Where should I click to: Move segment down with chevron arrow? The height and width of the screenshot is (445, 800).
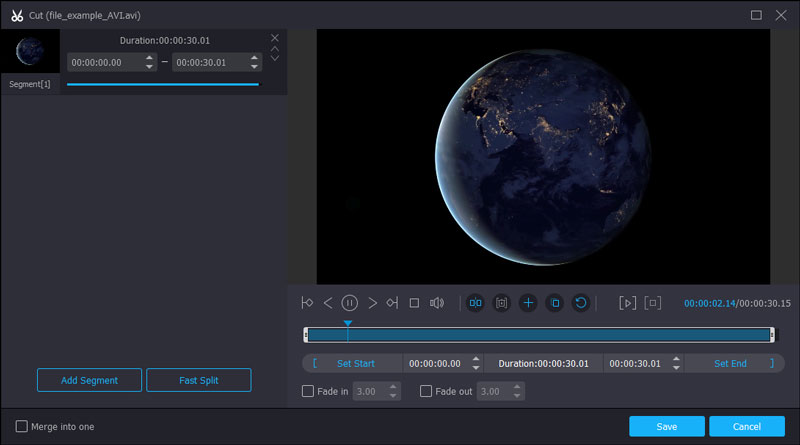tap(275, 59)
